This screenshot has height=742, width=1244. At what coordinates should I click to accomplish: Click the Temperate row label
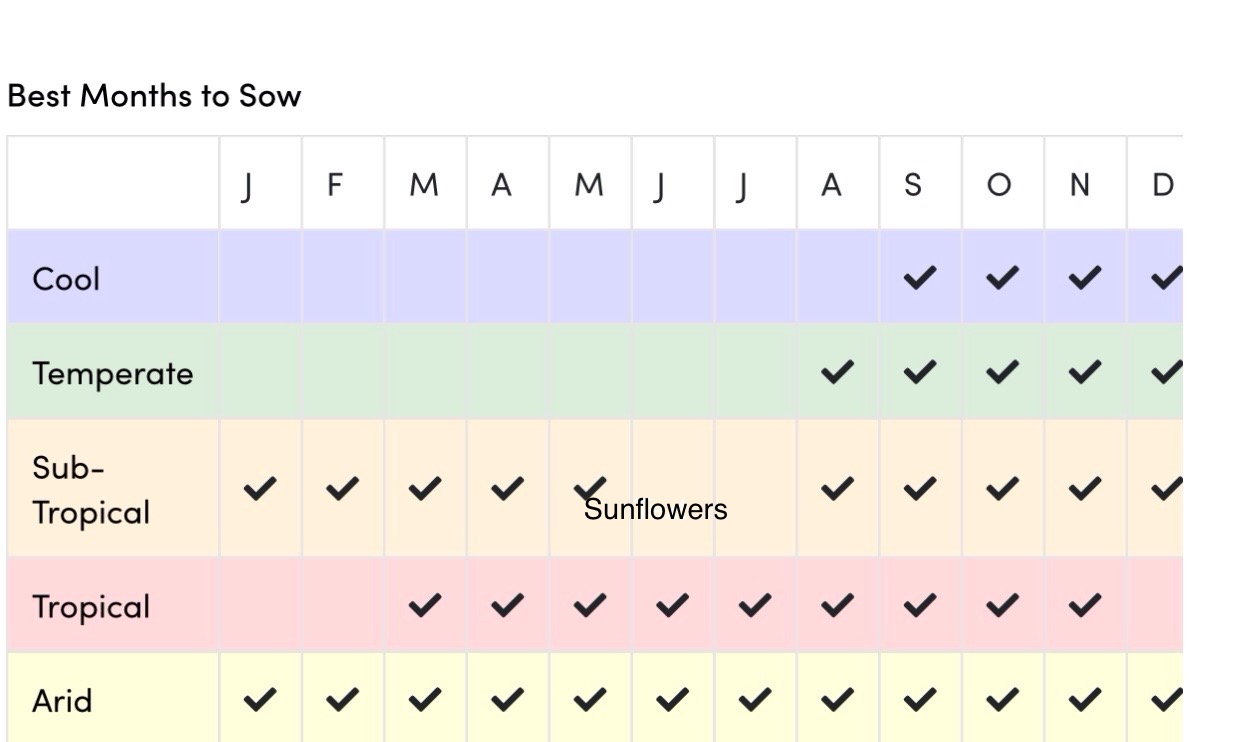[113, 373]
